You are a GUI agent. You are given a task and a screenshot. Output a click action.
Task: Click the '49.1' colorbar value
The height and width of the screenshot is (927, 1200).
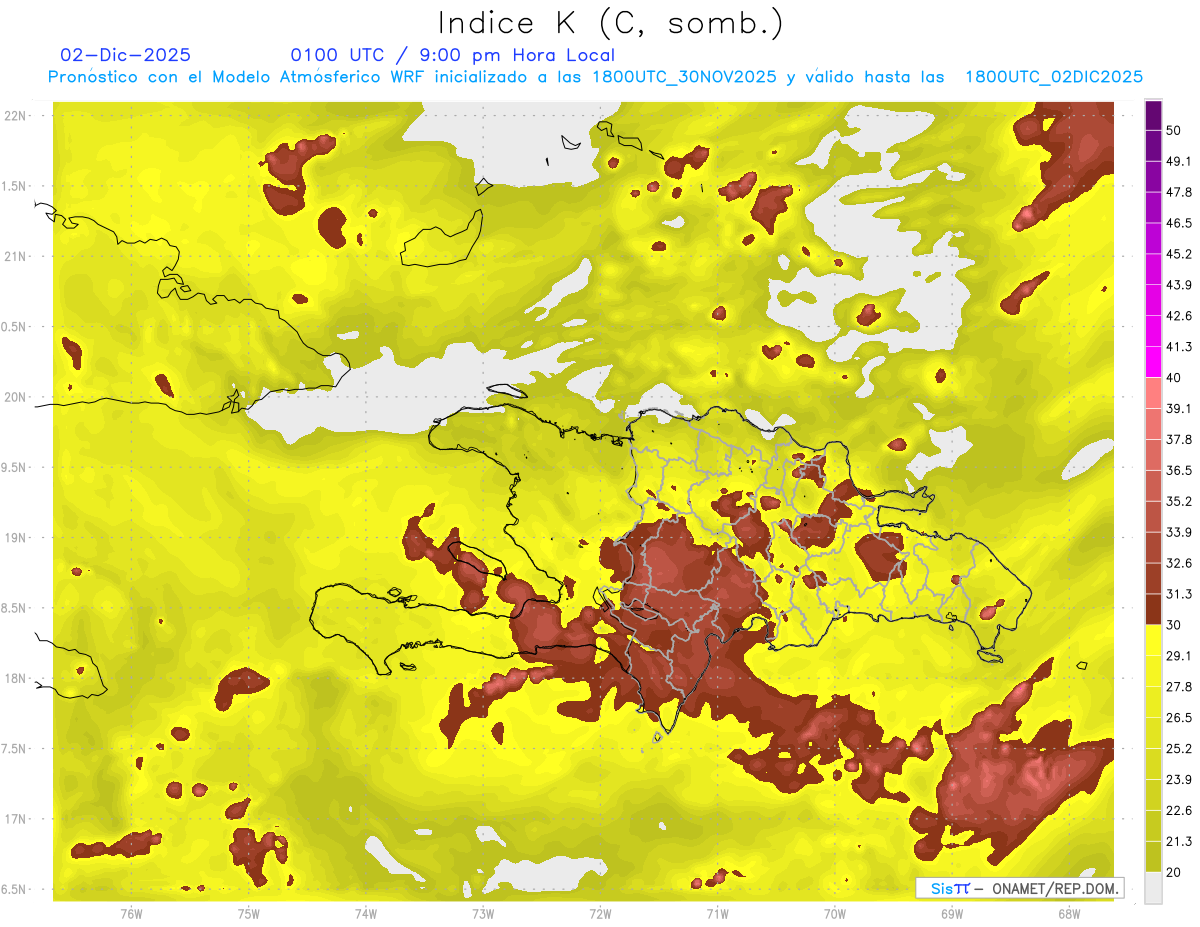(x=1179, y=161)
